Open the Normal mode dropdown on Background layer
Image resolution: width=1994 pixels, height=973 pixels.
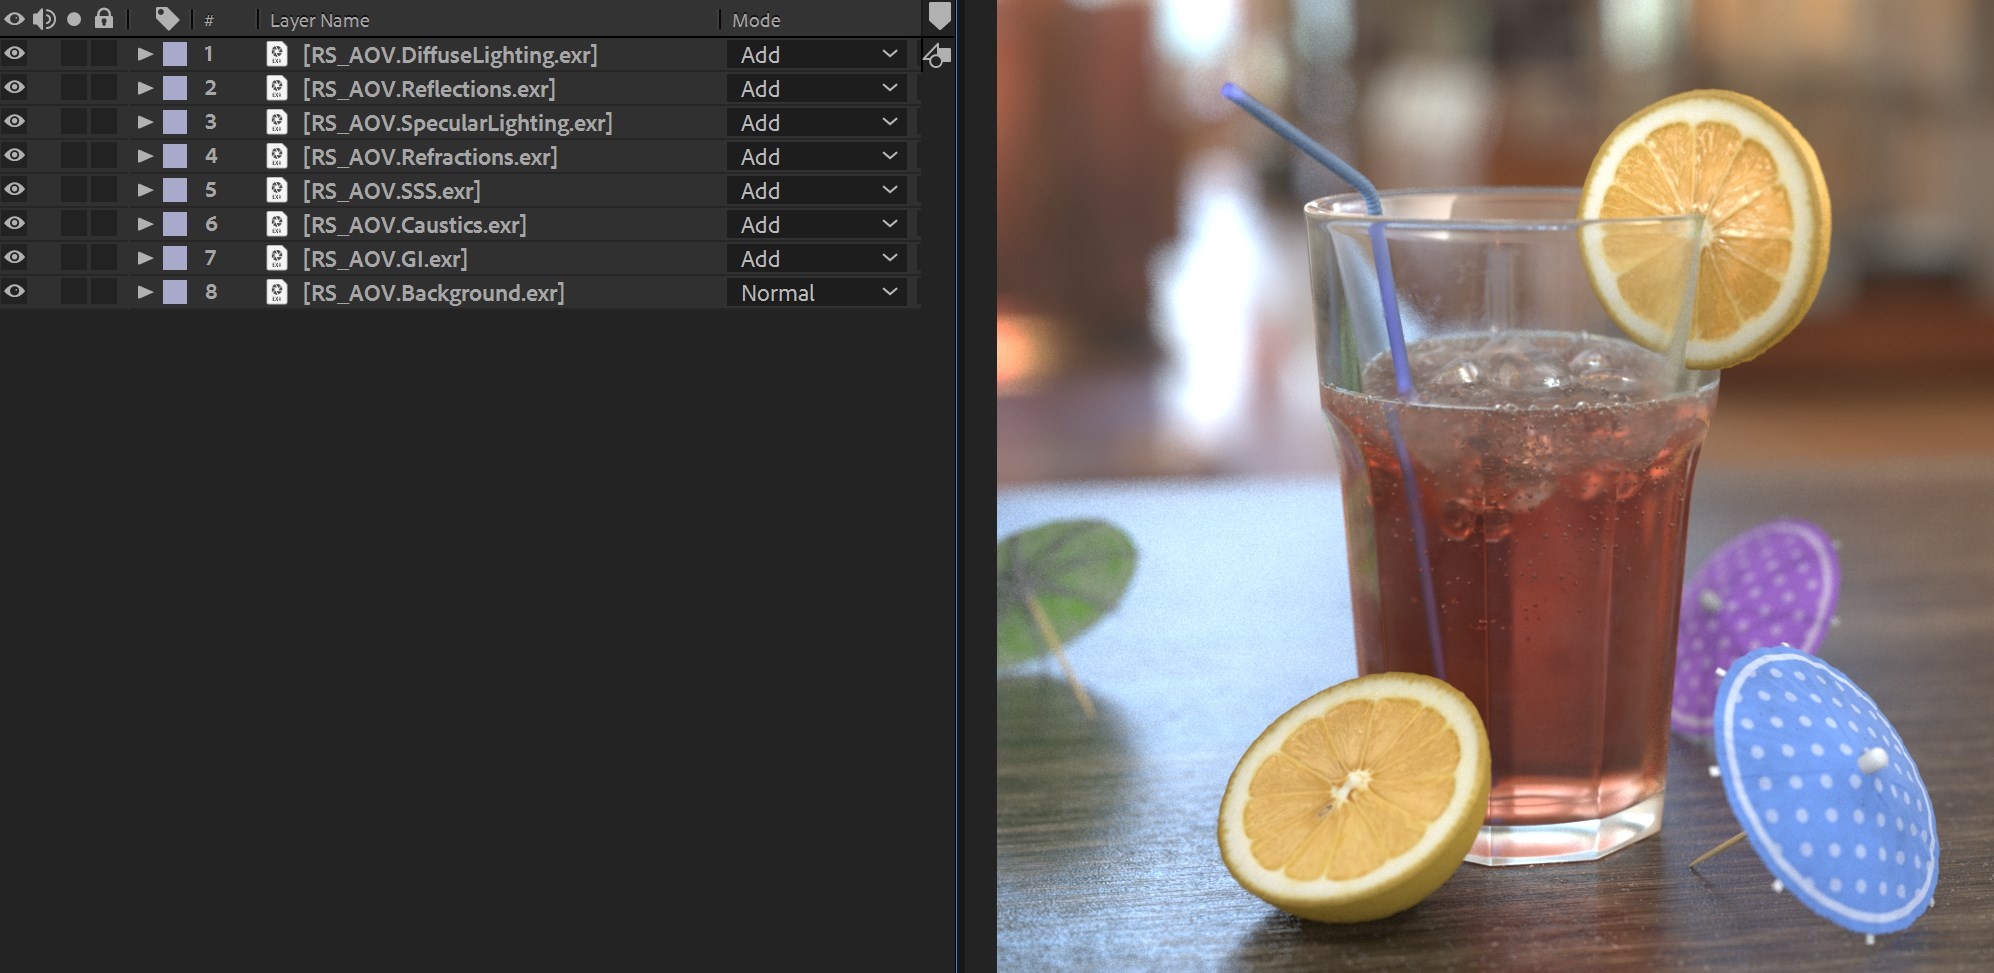point(817,292)
